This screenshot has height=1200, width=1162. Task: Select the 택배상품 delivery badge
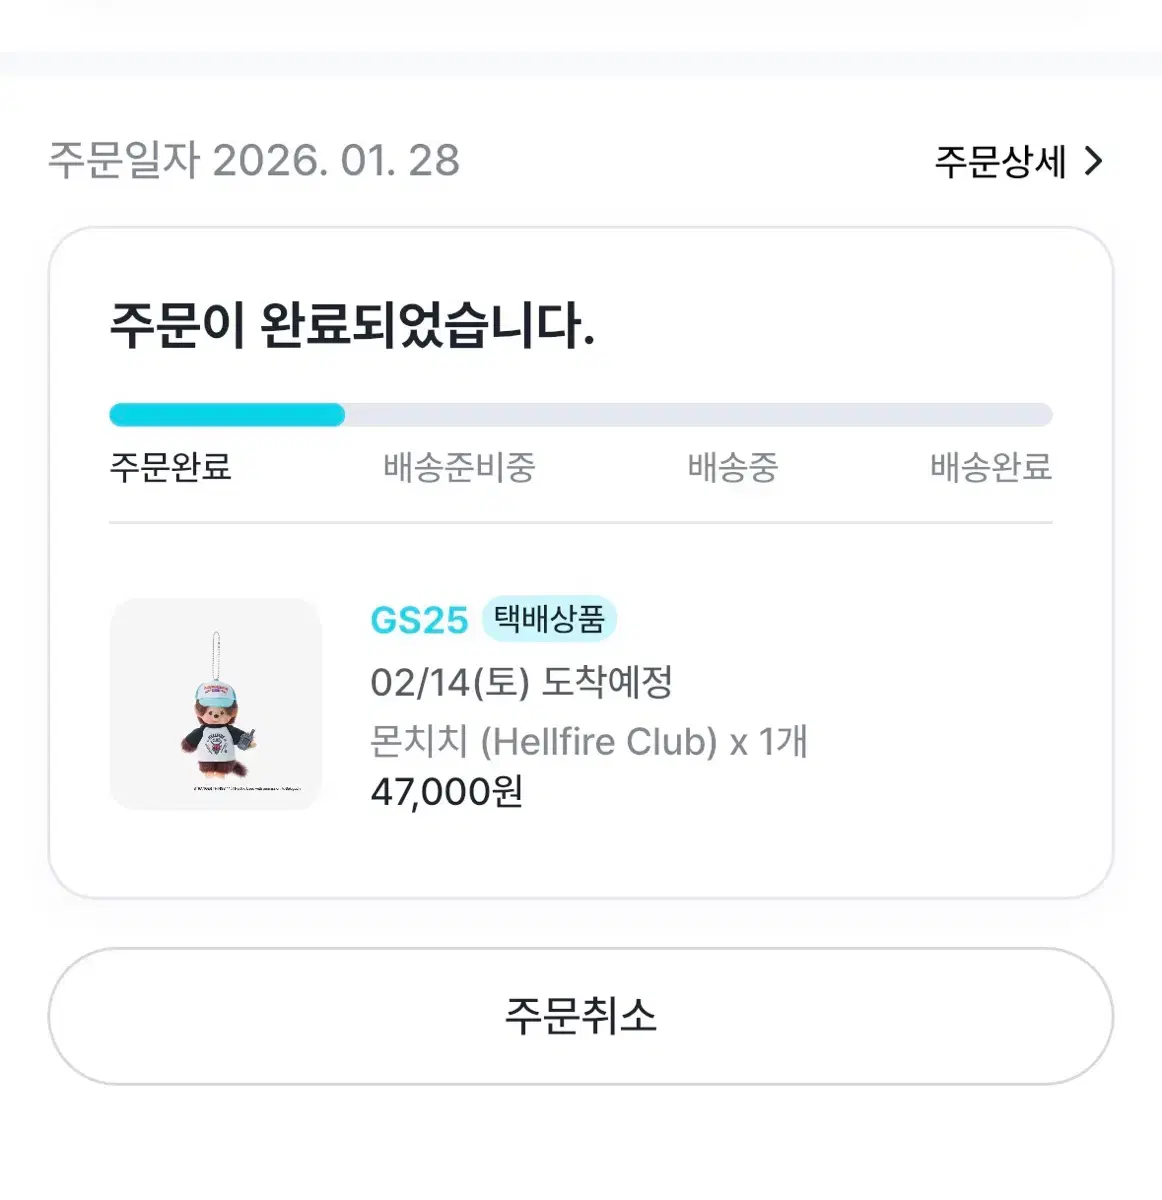[549, 619]
